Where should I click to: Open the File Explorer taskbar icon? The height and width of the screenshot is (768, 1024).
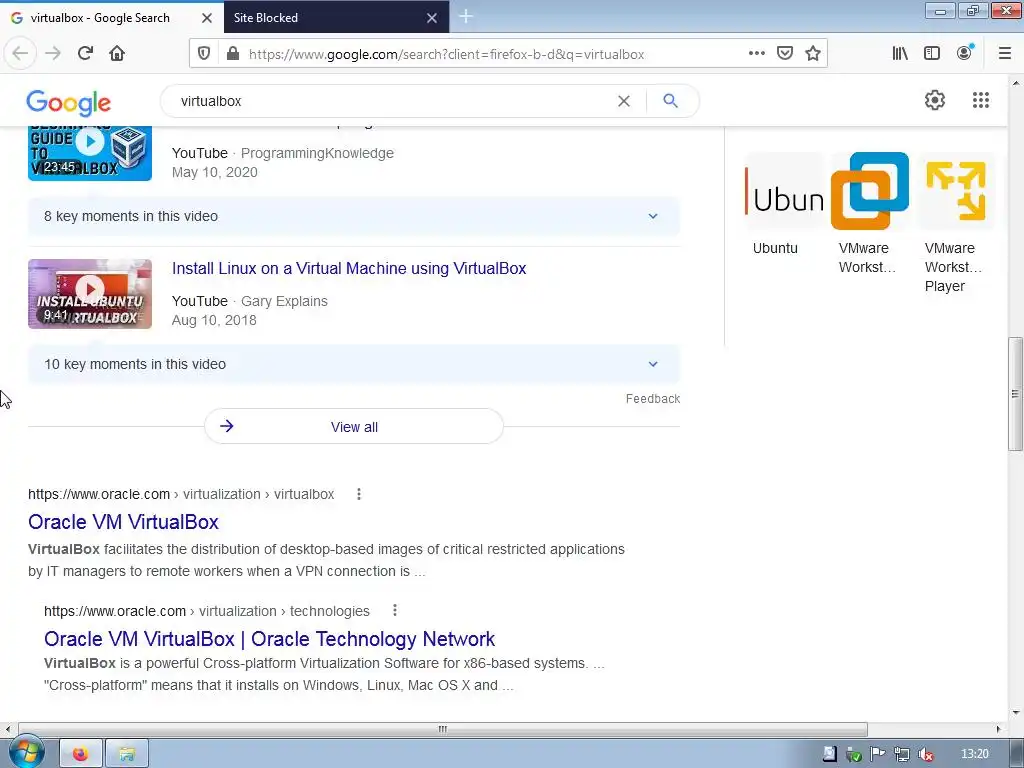tap(127, 754)
